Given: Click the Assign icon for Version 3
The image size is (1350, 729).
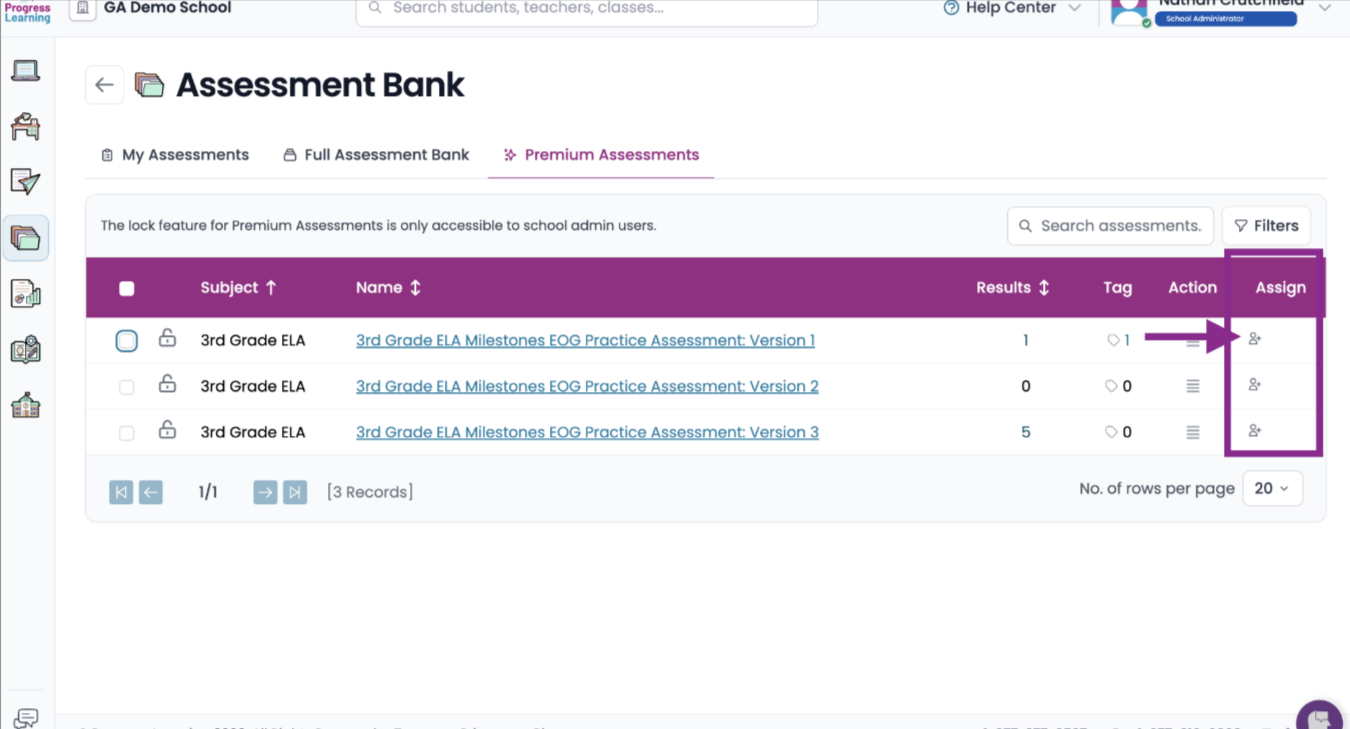Looking at the screenshot, I should click(x=1255, y=431).
